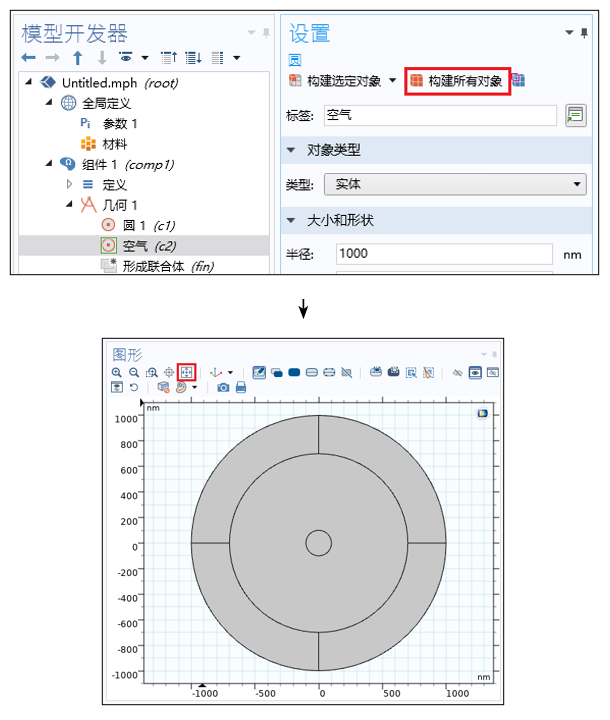Click the move up arrow in model builder
This screenshot has width=610, height=720.
(x=79, y=57)
